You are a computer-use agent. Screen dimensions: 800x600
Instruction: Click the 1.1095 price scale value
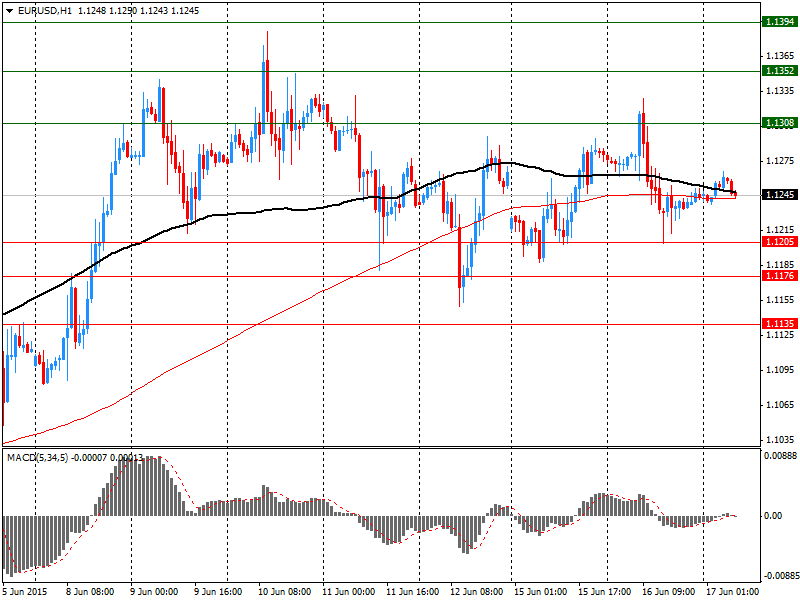click(x=780, y=370)
